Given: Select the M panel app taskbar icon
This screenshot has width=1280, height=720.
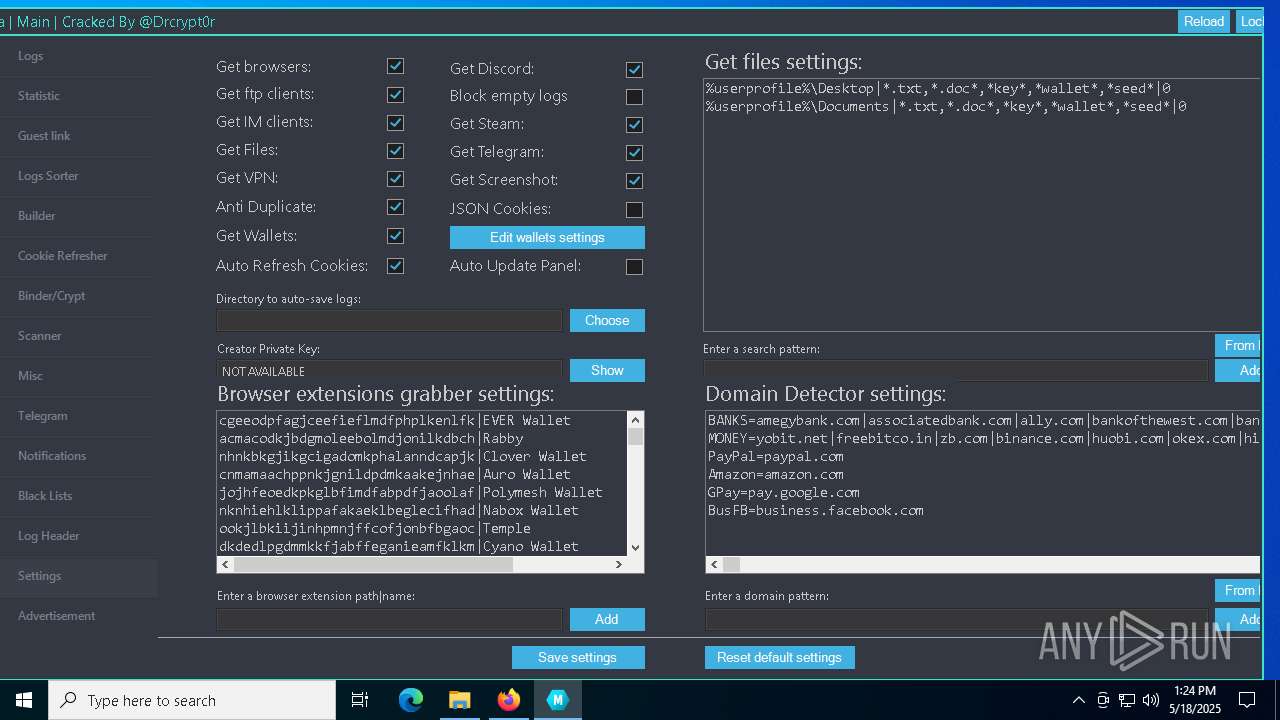Looking at the screenshot, I should [x=558, y=700].
